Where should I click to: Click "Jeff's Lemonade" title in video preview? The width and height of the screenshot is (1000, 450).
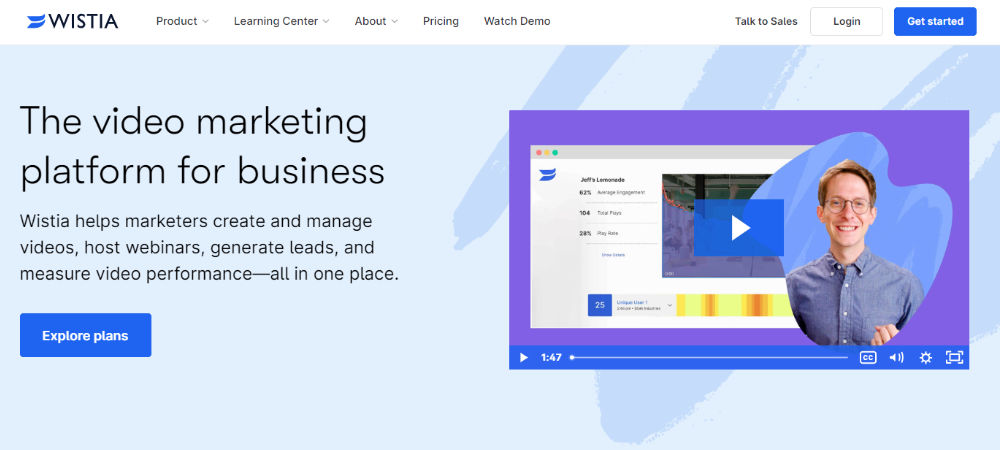602,179
